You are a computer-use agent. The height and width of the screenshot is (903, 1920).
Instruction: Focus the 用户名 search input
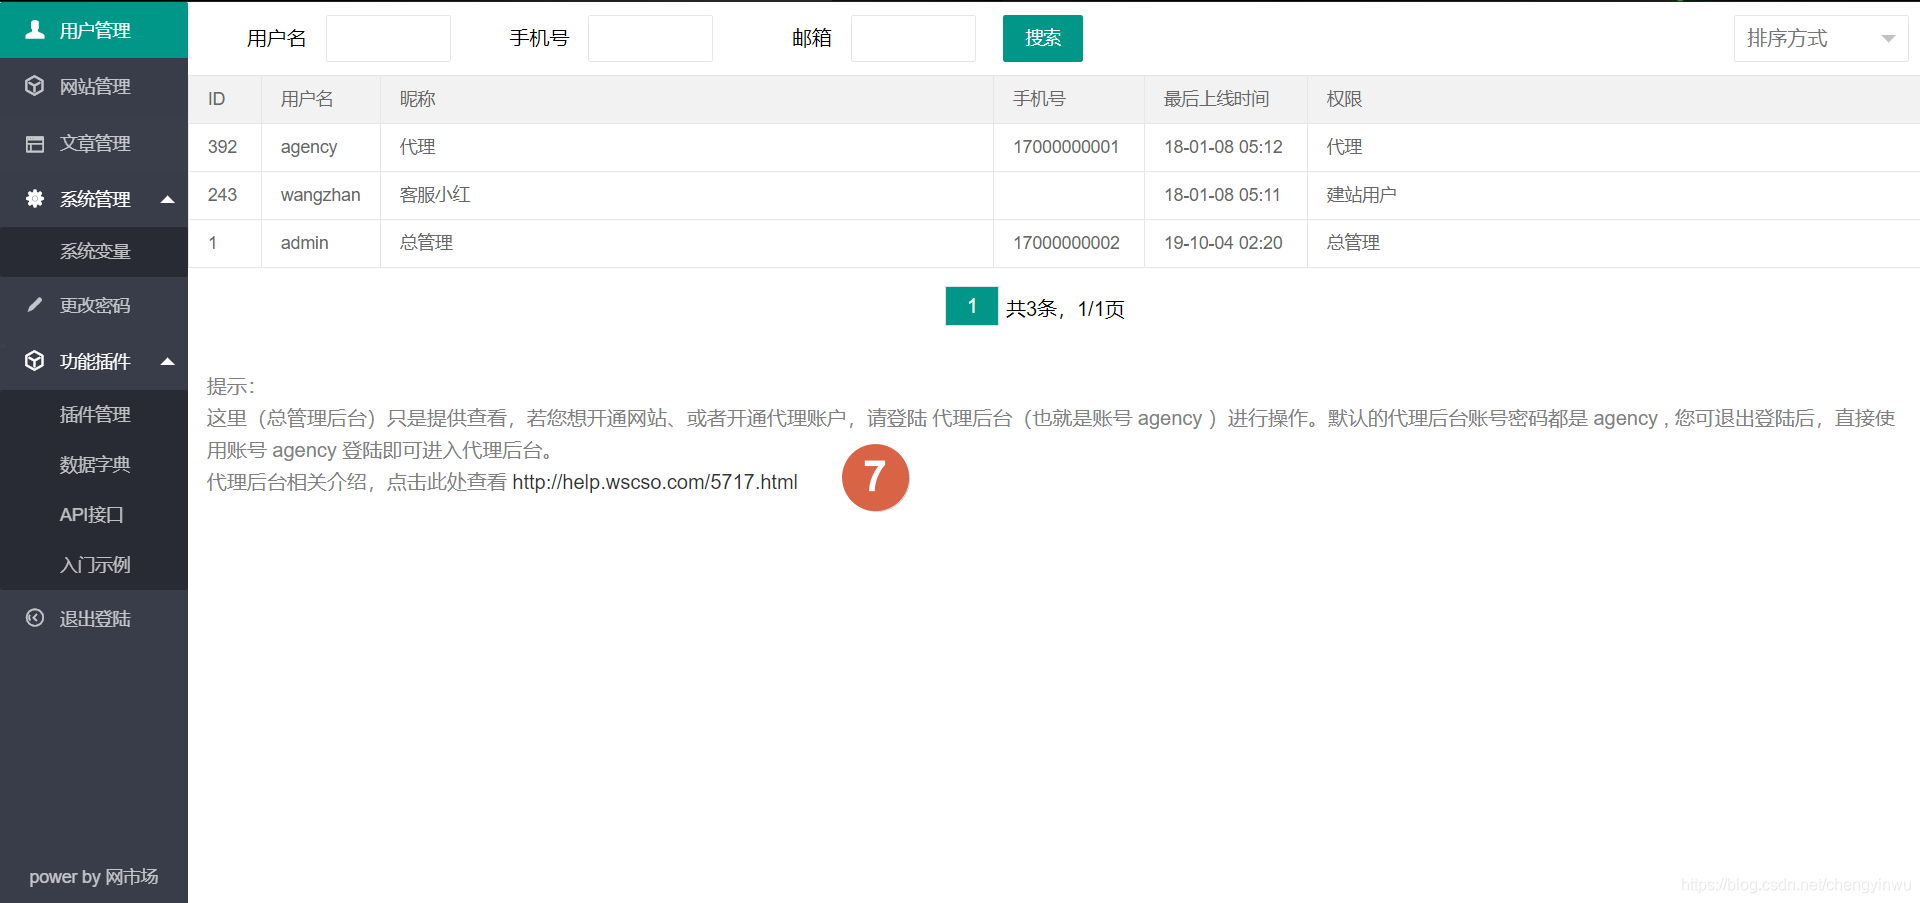pos(388,38)
